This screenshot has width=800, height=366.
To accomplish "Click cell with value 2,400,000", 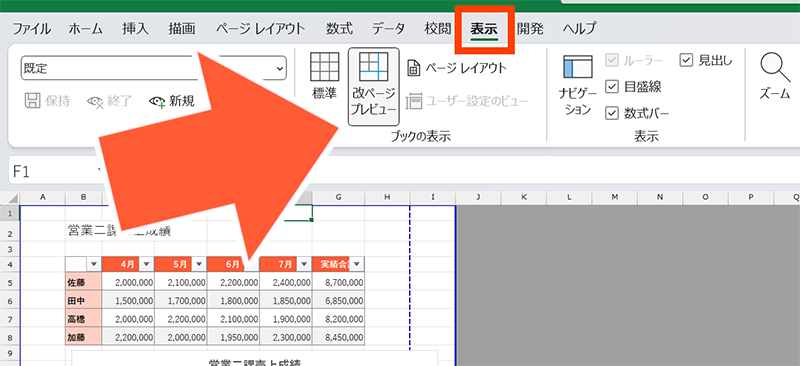I will click(x=286, y=282).
